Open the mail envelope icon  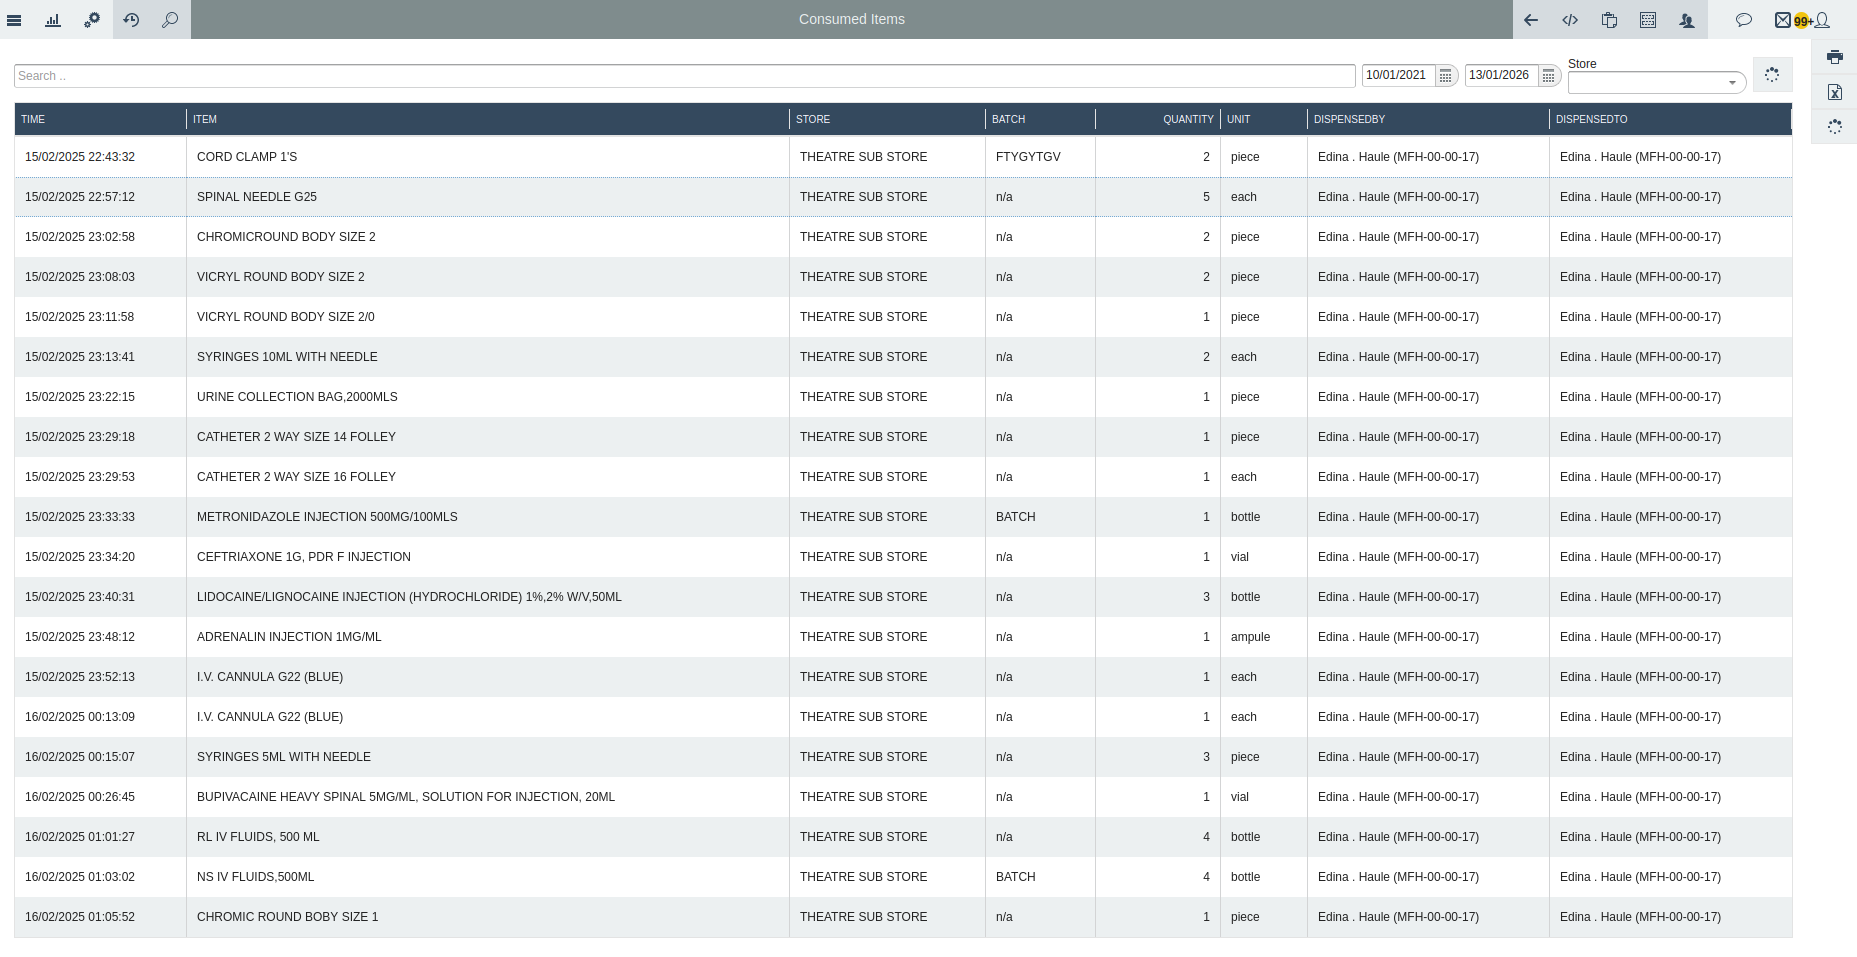point(1783,20)
